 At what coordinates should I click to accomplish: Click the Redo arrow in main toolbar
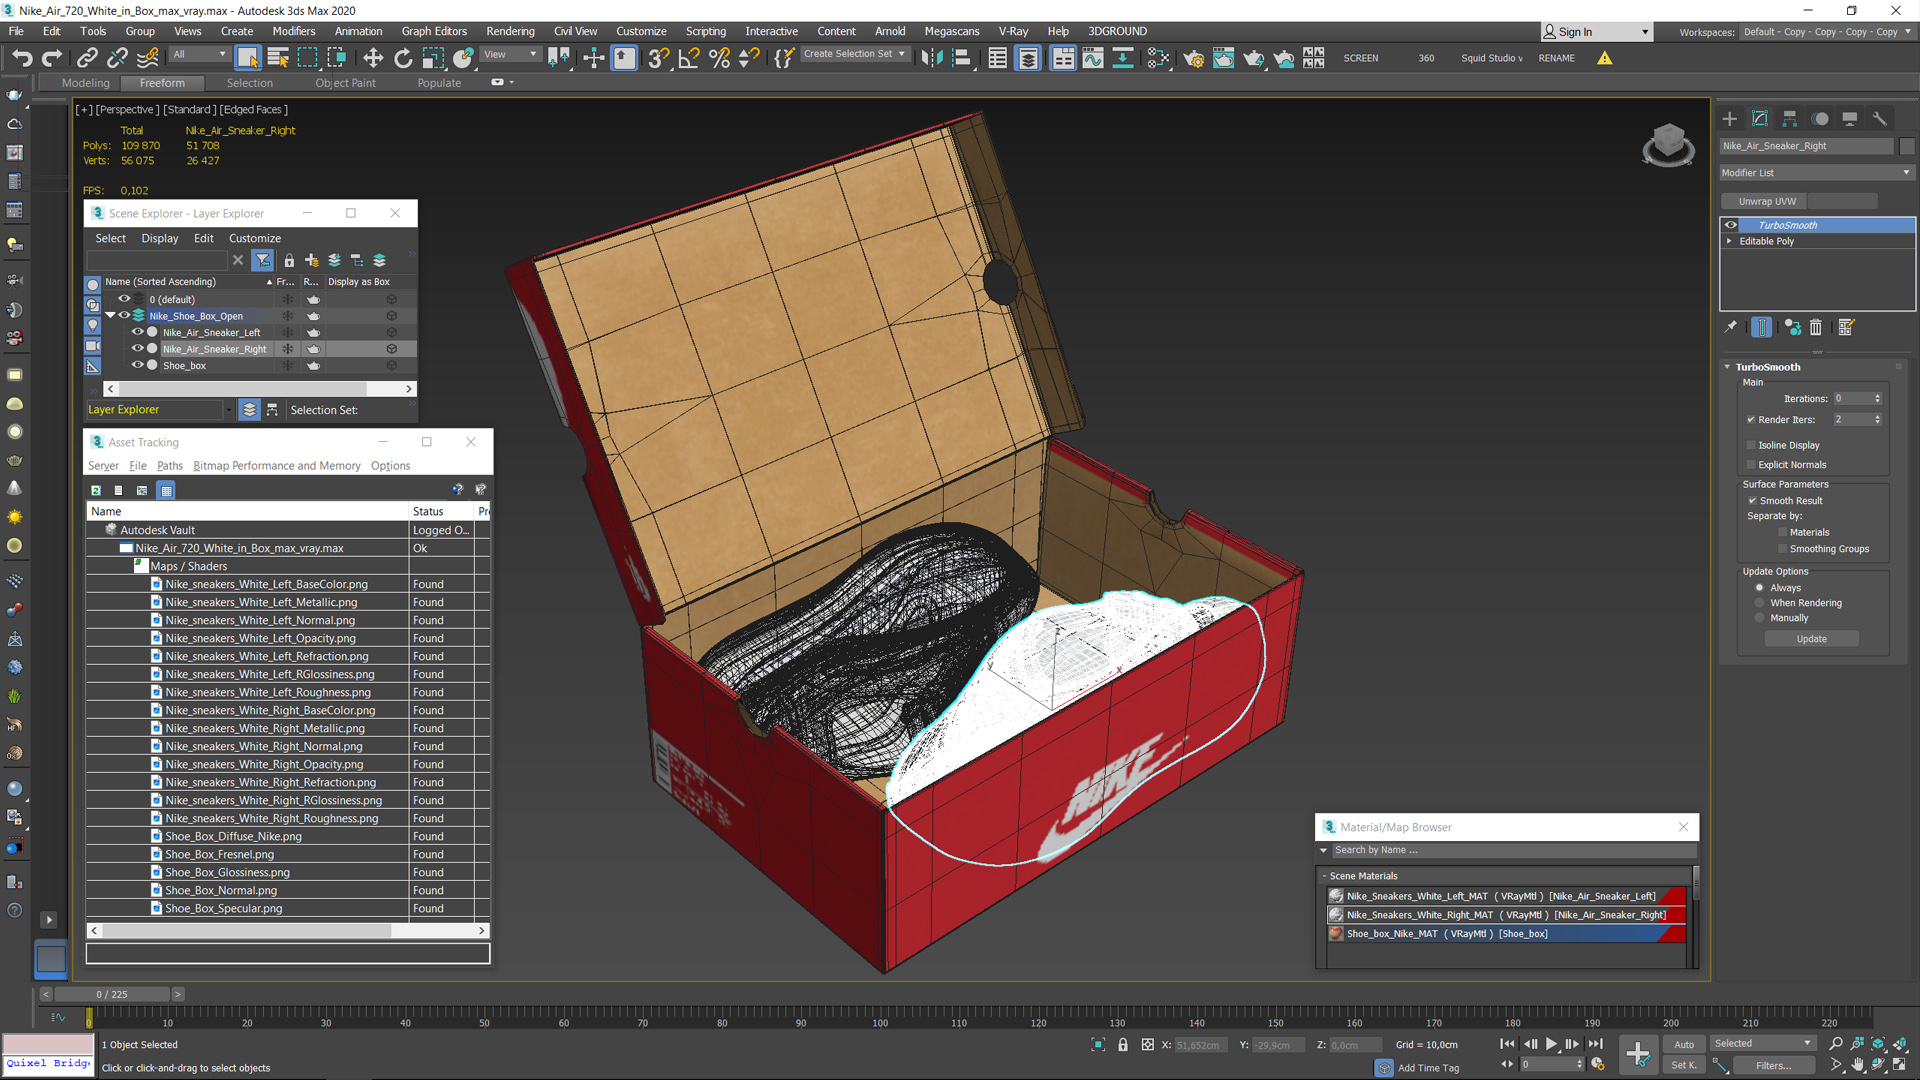pos(52,58)
